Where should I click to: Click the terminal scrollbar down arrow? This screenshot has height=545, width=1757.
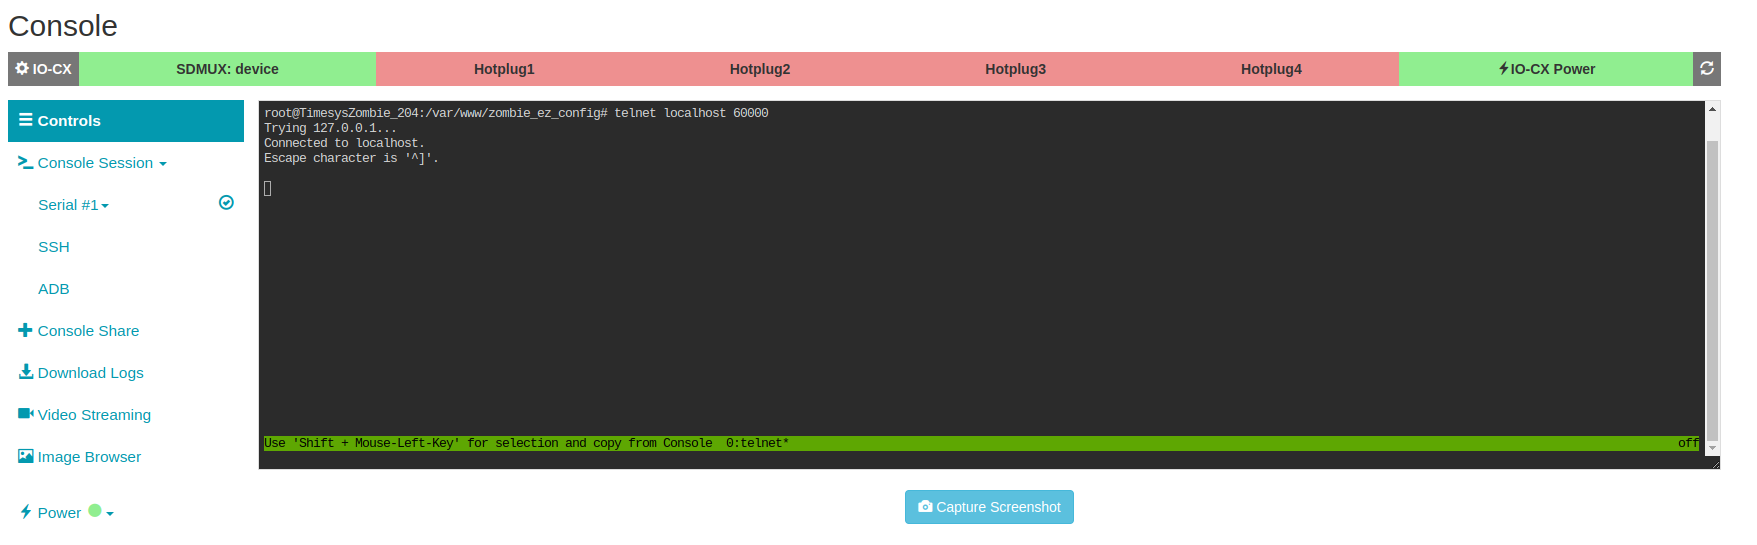point(1712,448)
